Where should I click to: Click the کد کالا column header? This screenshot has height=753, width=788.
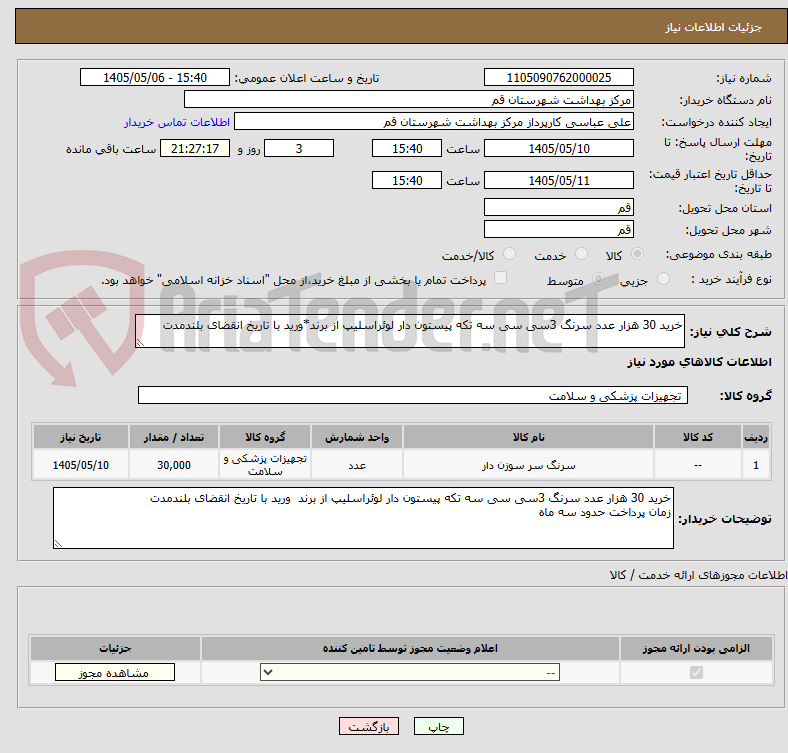coord(698,437)
